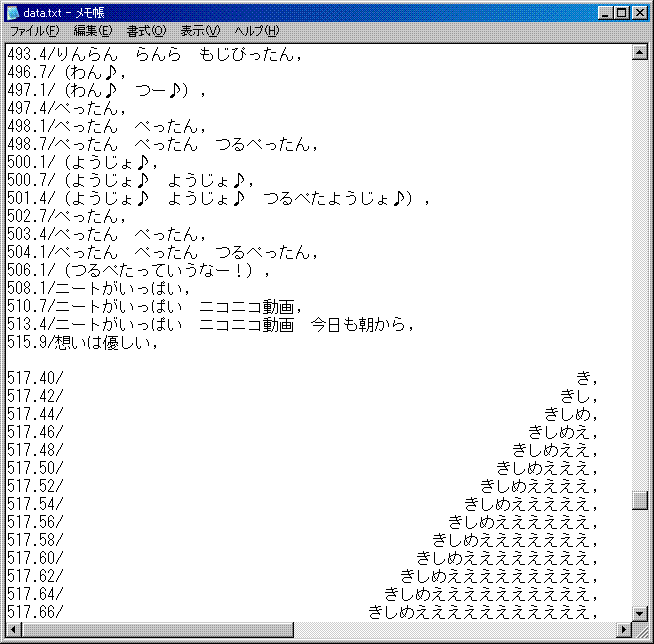Image resolution: width=654 pixels, height=644 pixels.
Task: Click the vertical scrollbar thumb
Action: [640, 501]
